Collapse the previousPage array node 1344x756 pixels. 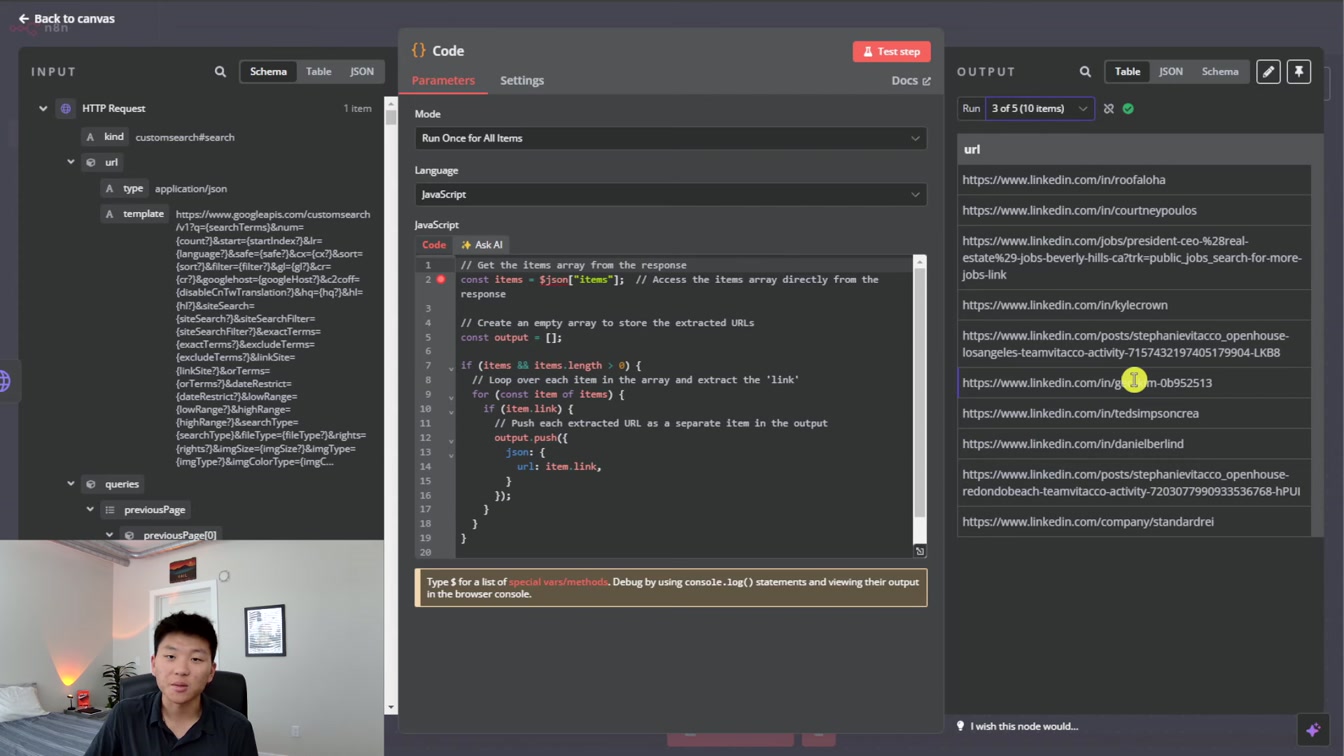[90, 510]
